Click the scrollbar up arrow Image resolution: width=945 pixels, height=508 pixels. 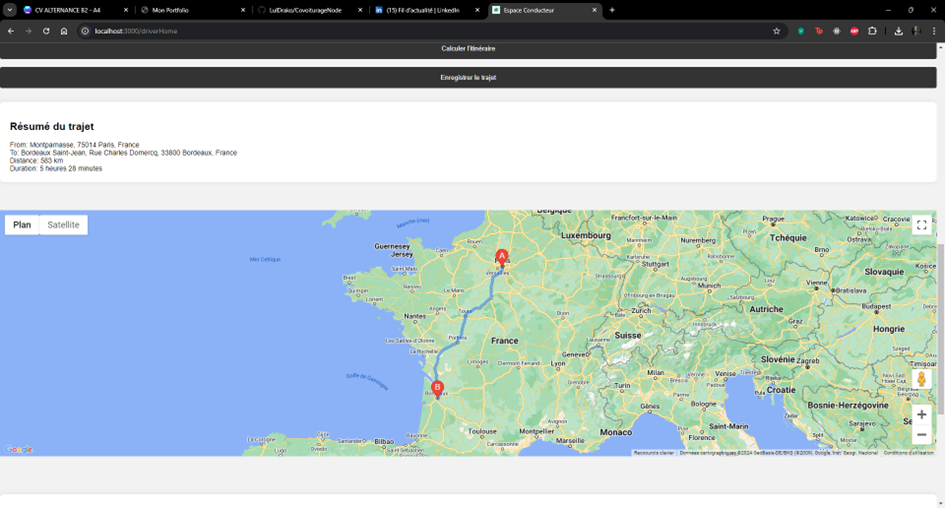click(x=940, y=47)
